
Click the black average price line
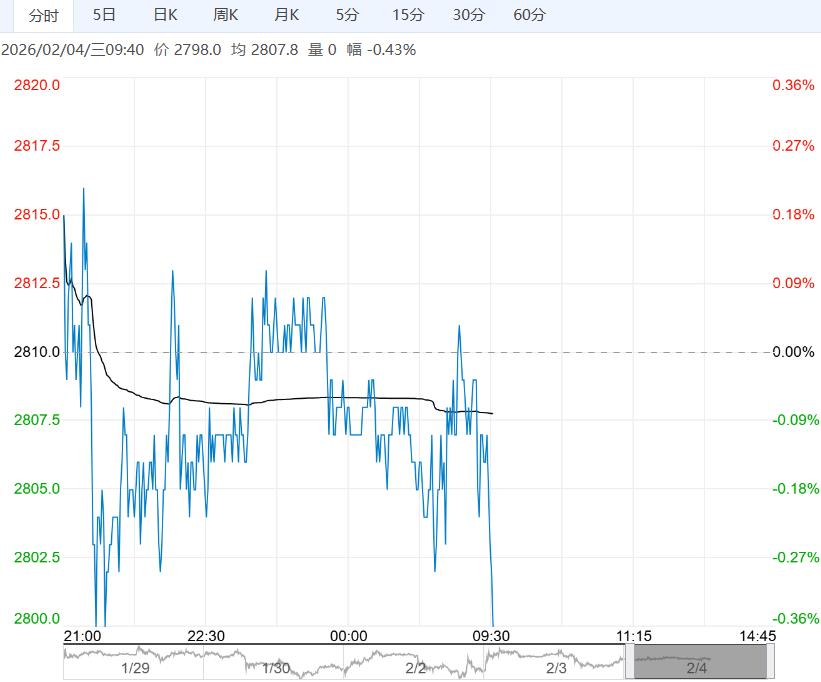point(300,398)
